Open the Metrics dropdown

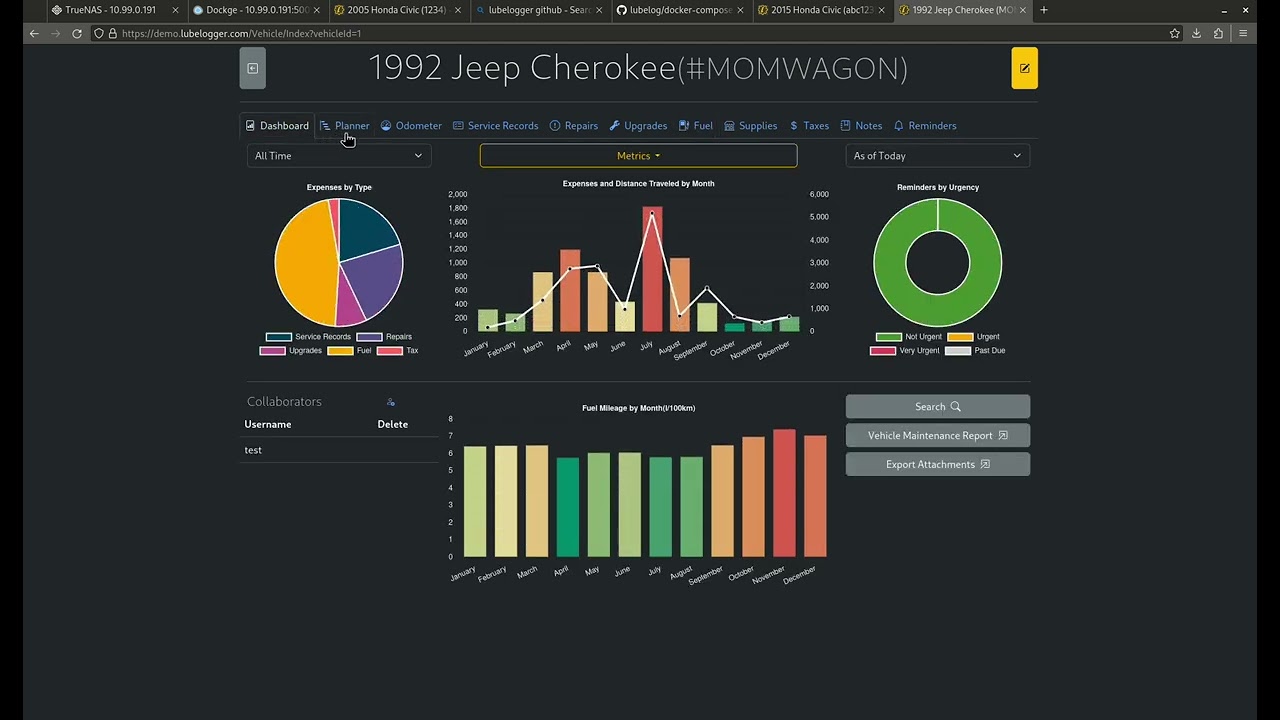point(638,156)
